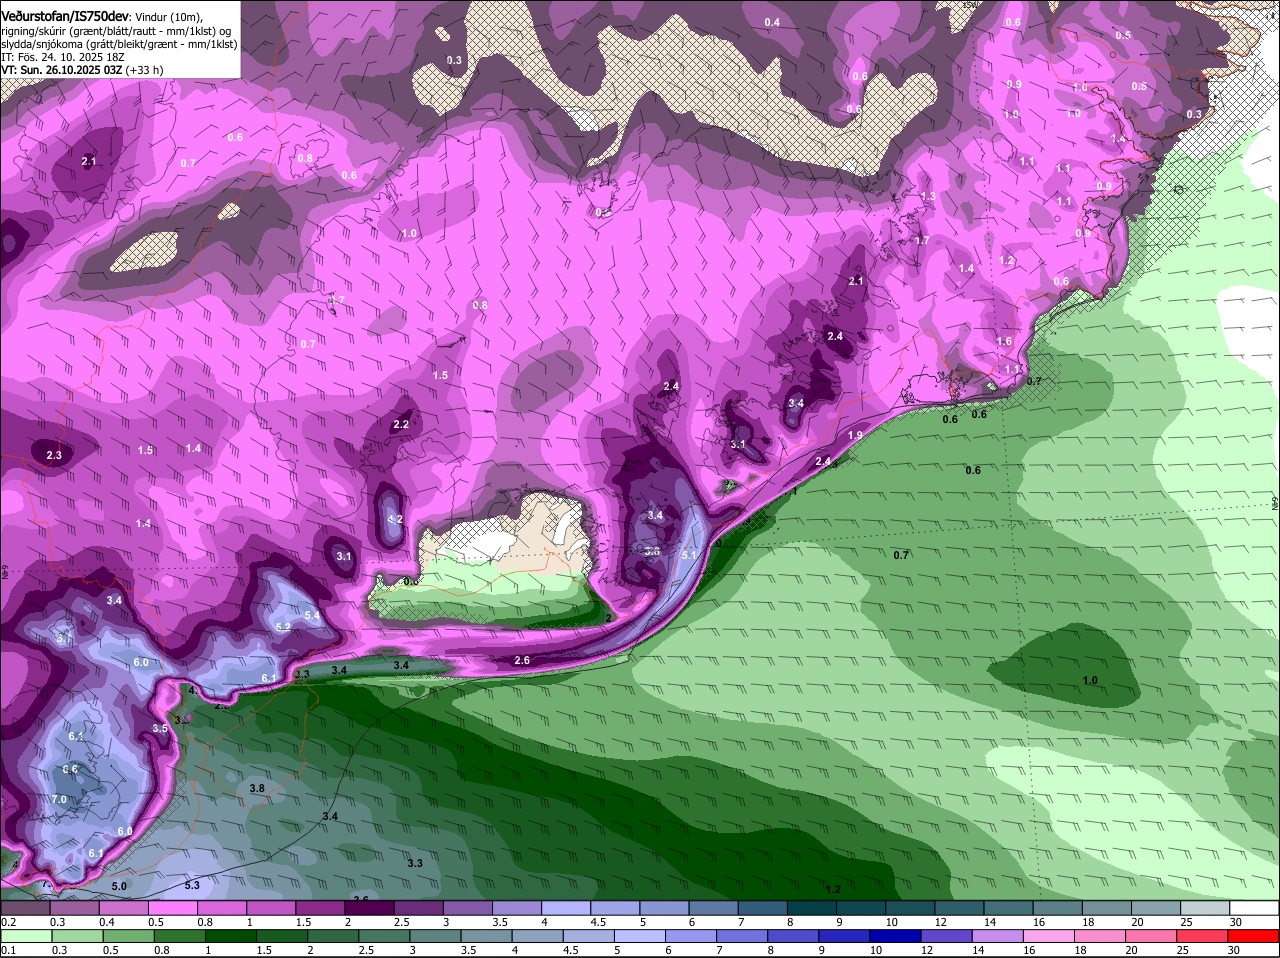1280x958 pixels.
Task: Click the 30 label on the bottom legend row
Action: click(1235, 950)
